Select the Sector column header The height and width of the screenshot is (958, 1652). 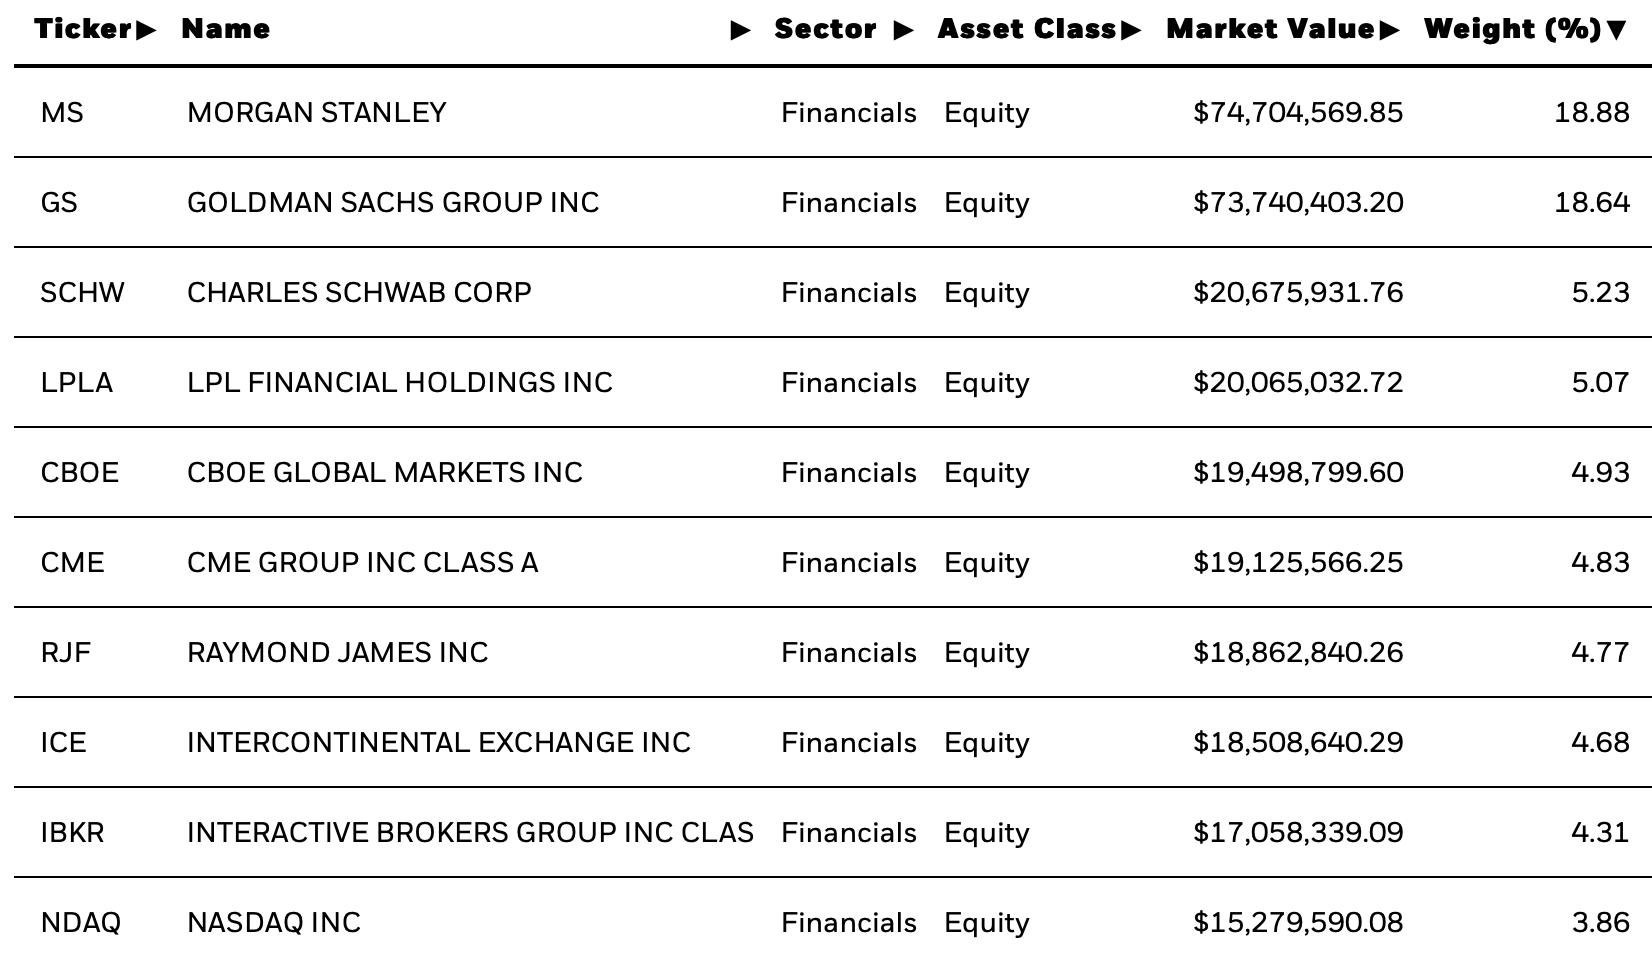pyautogui.click(x=825, y=29)
